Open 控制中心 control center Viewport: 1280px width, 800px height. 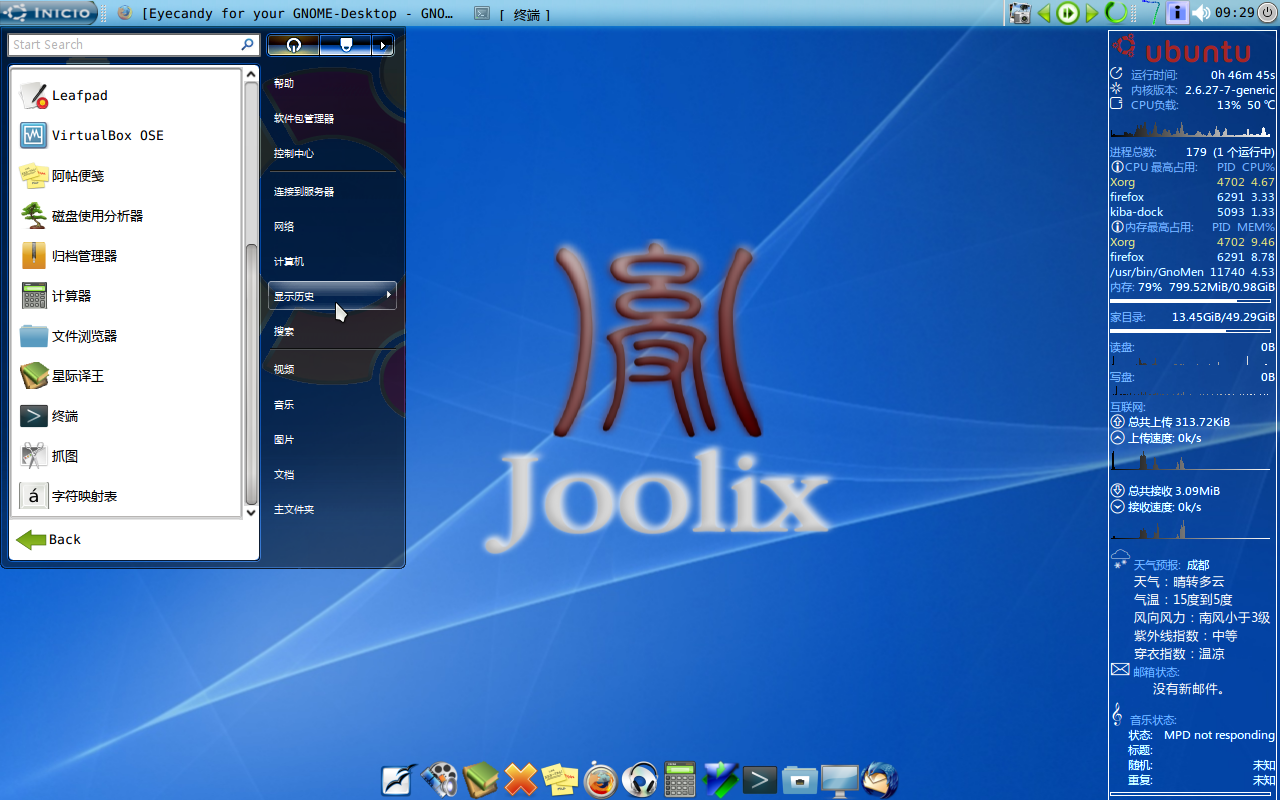(332, 154)
